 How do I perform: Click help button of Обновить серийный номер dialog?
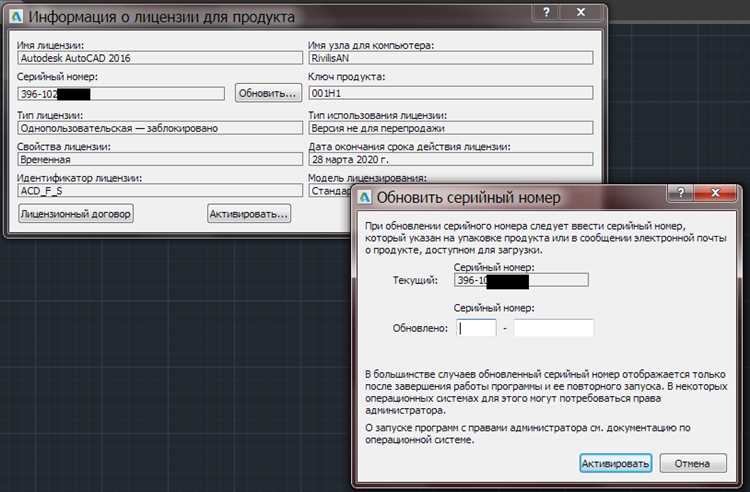[681, 193]
